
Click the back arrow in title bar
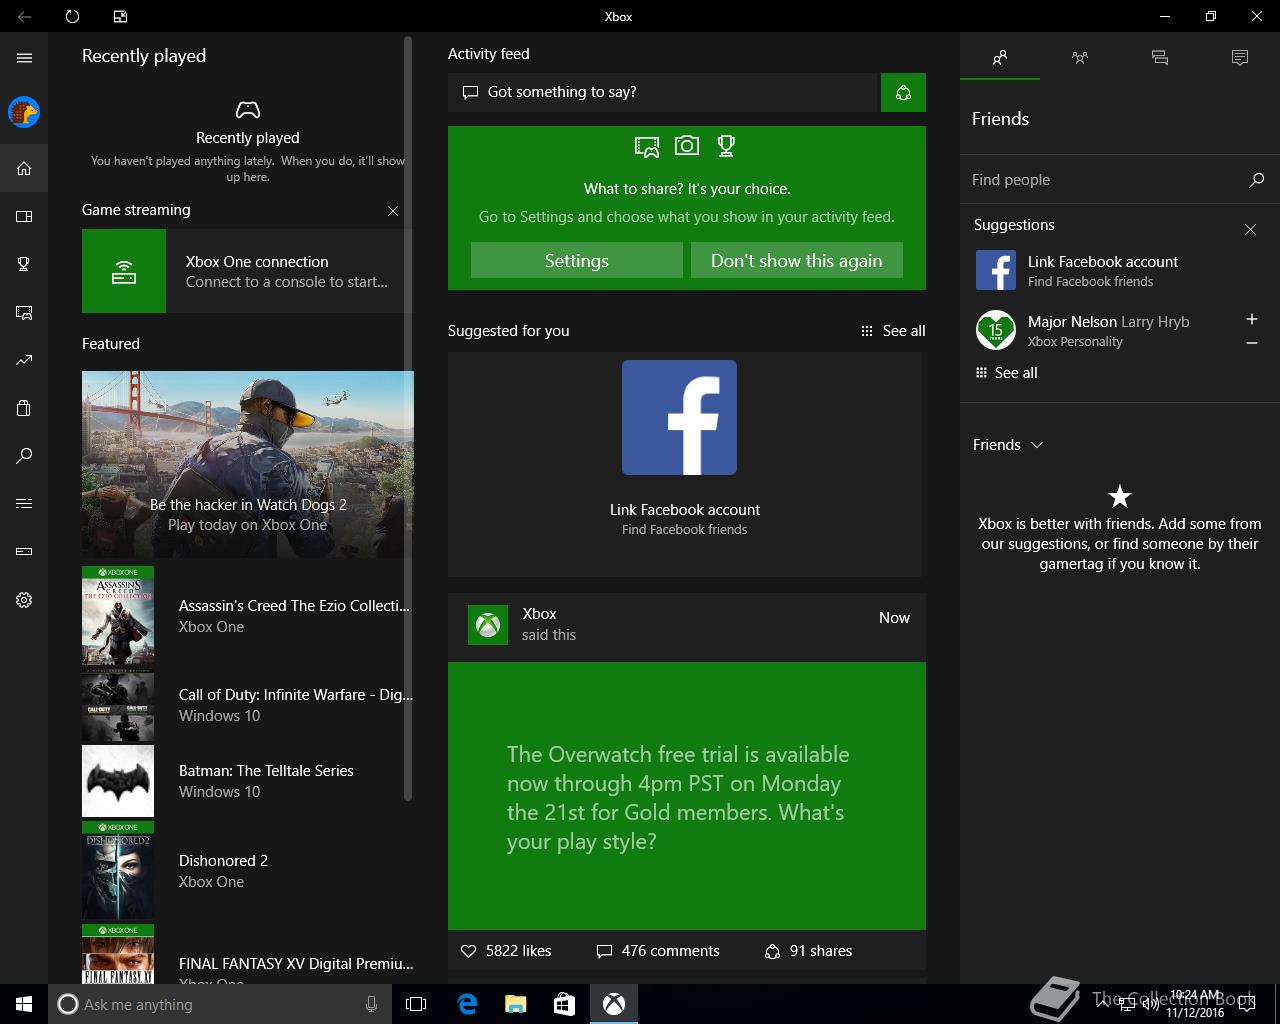click(x=24, y=16)
